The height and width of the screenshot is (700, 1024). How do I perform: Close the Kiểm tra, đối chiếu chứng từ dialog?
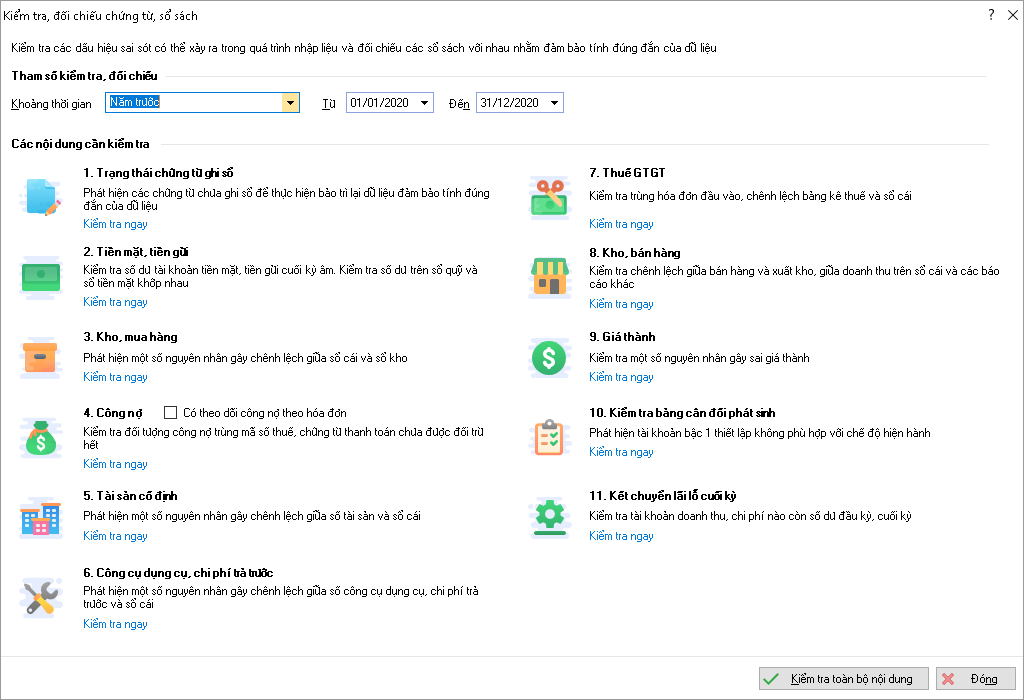1012,14
